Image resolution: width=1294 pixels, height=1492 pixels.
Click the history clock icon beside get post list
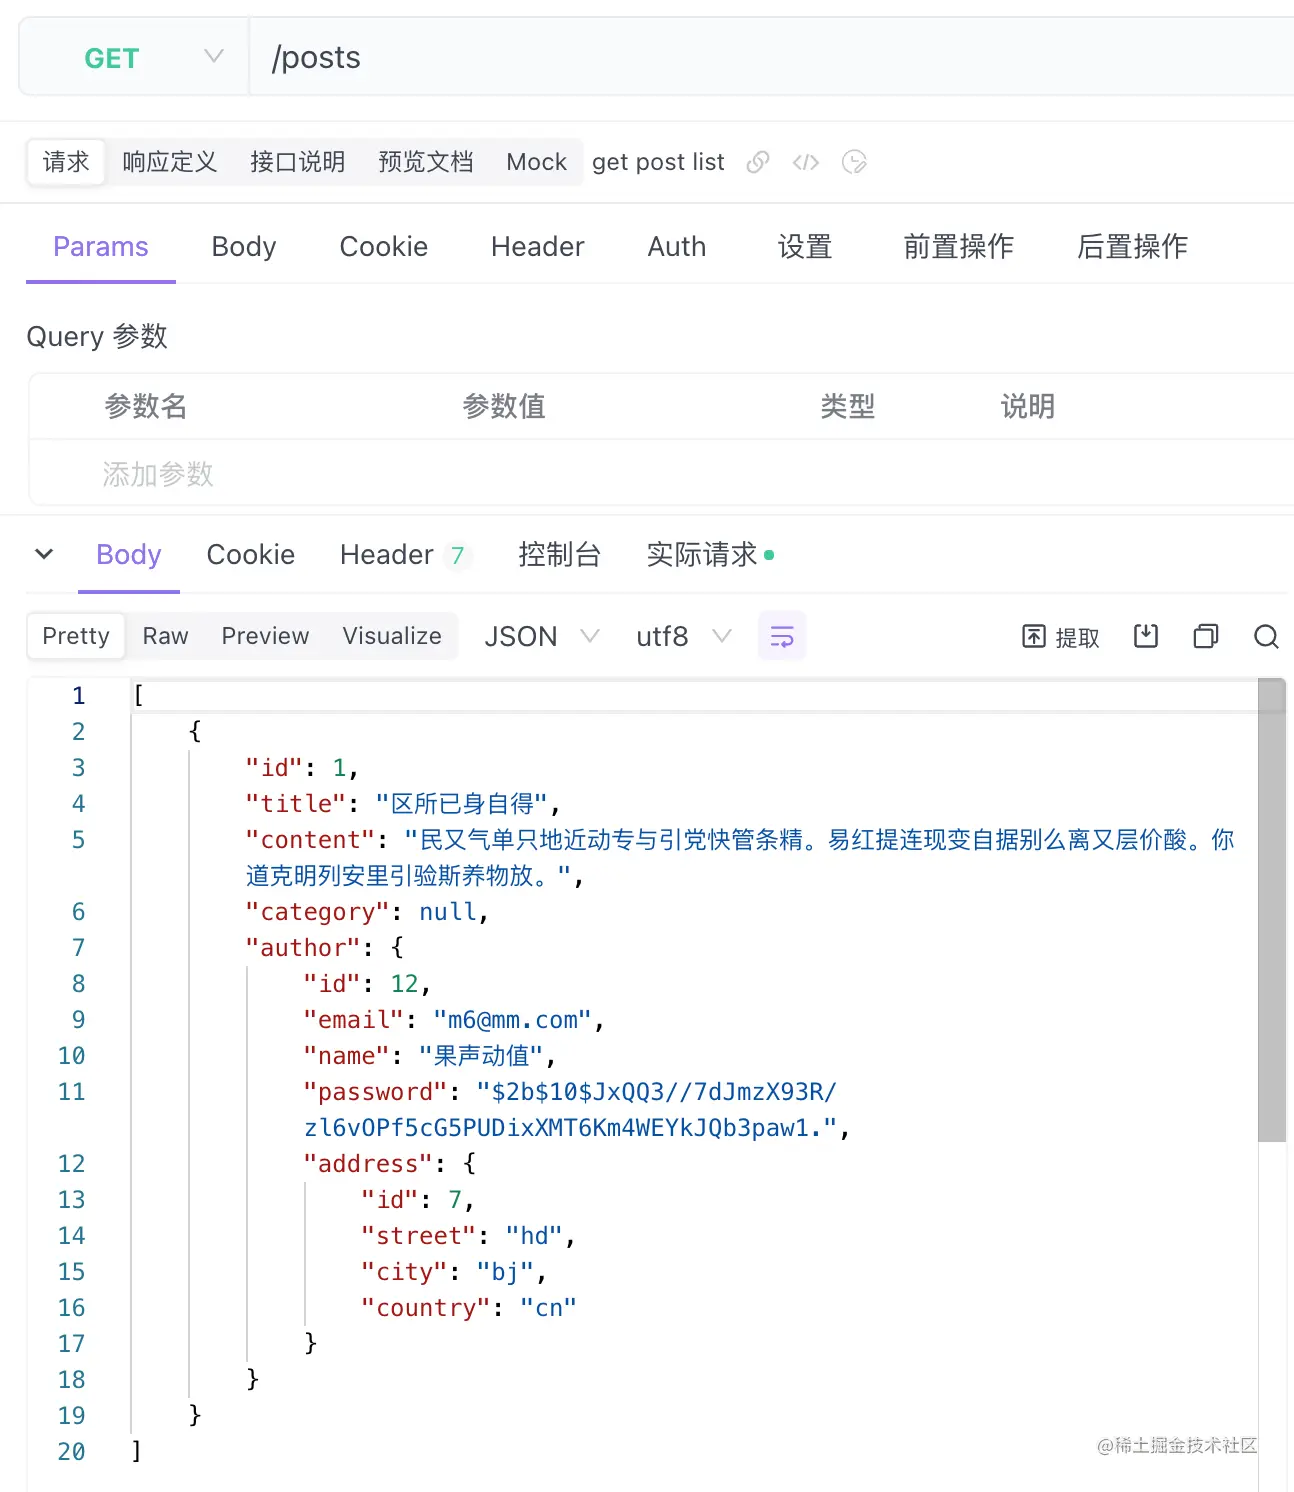click(x=854, y=162)
